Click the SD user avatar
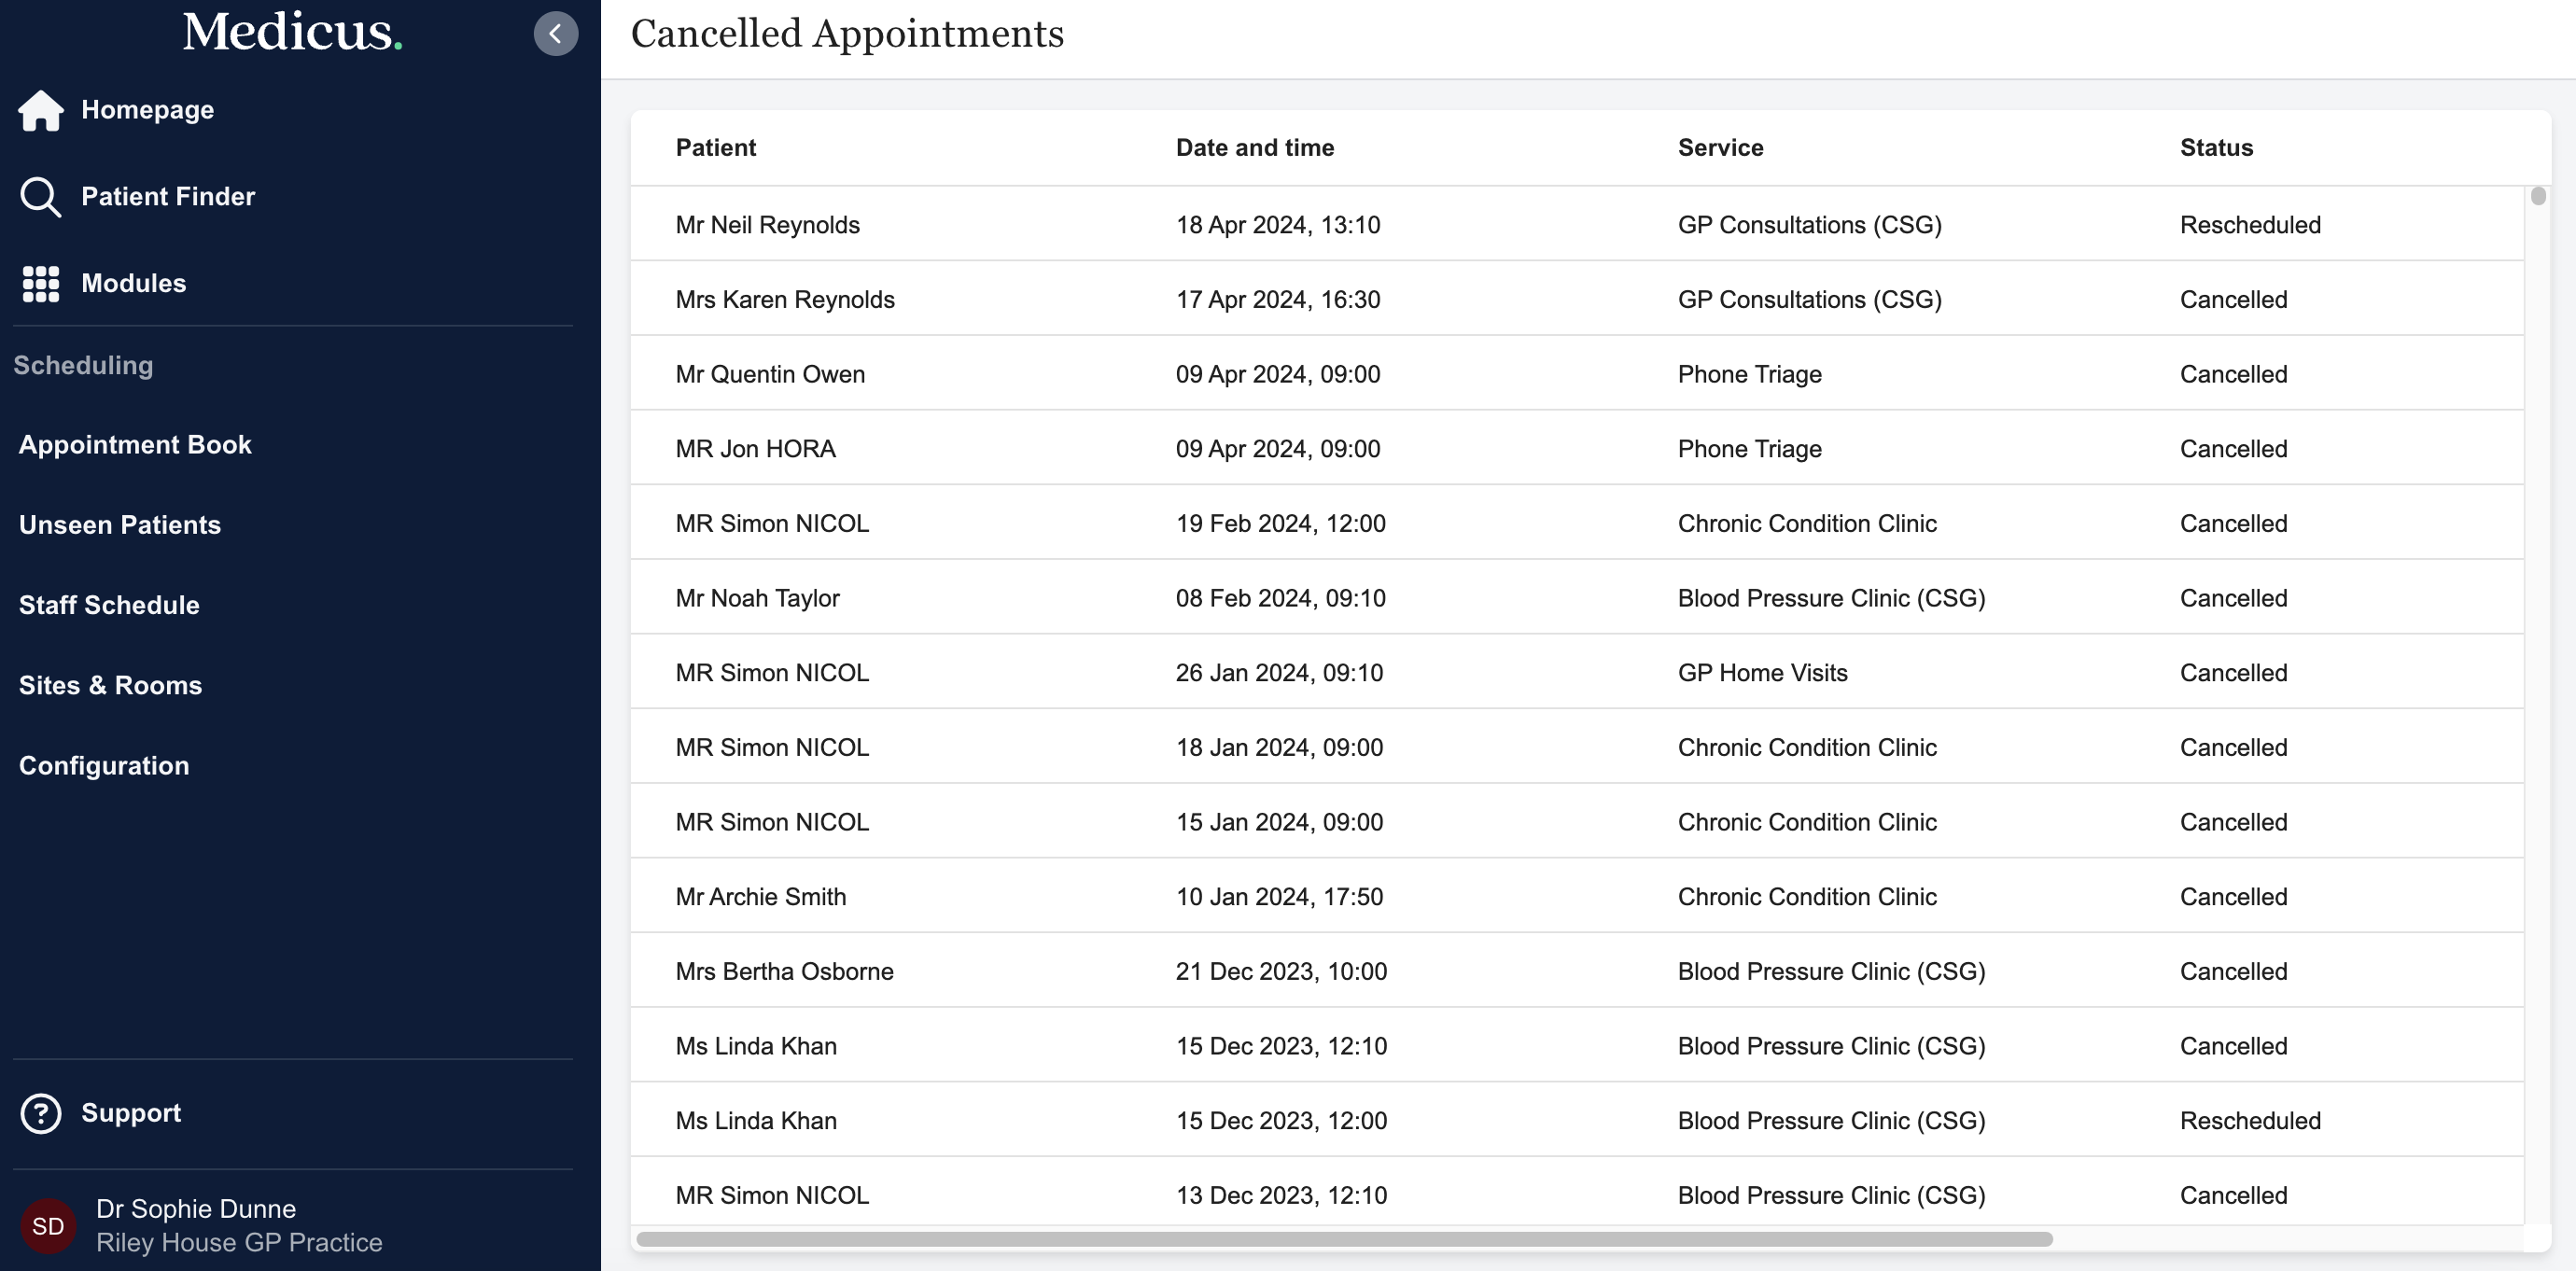The image size is (2576, 1271). click(x=48, y=1226)
